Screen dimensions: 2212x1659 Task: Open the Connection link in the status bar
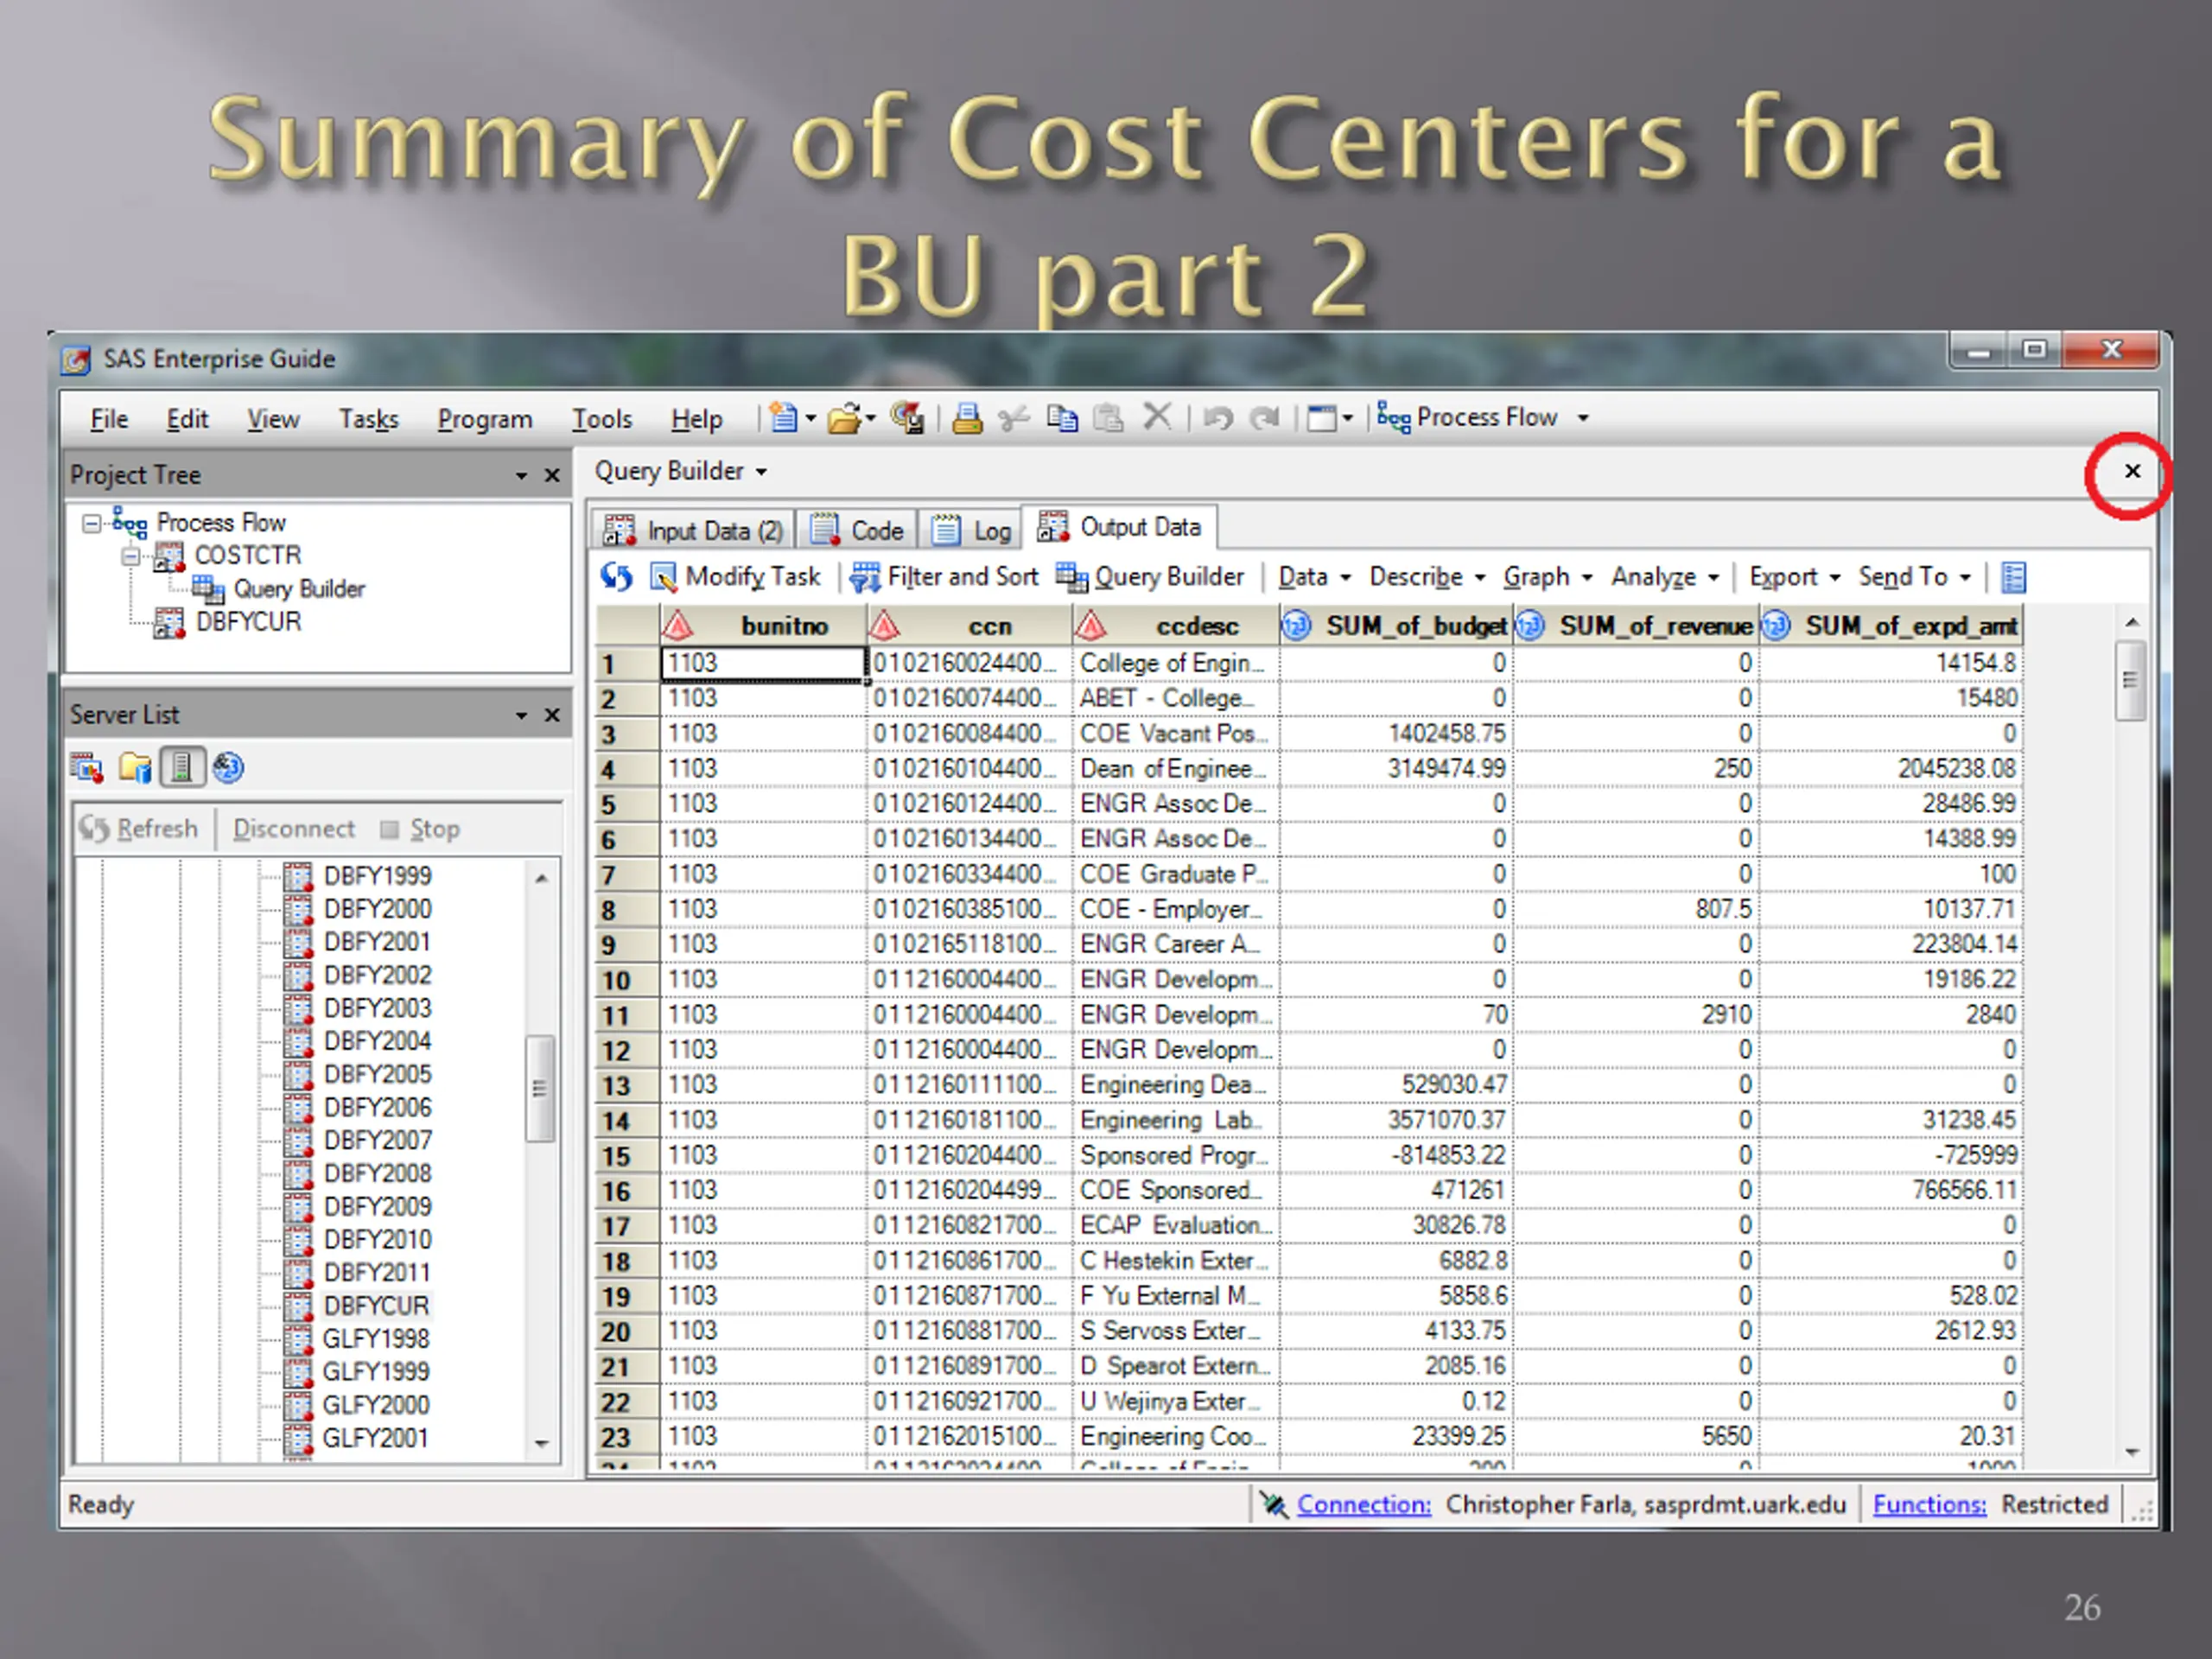coord(1363,1504)
